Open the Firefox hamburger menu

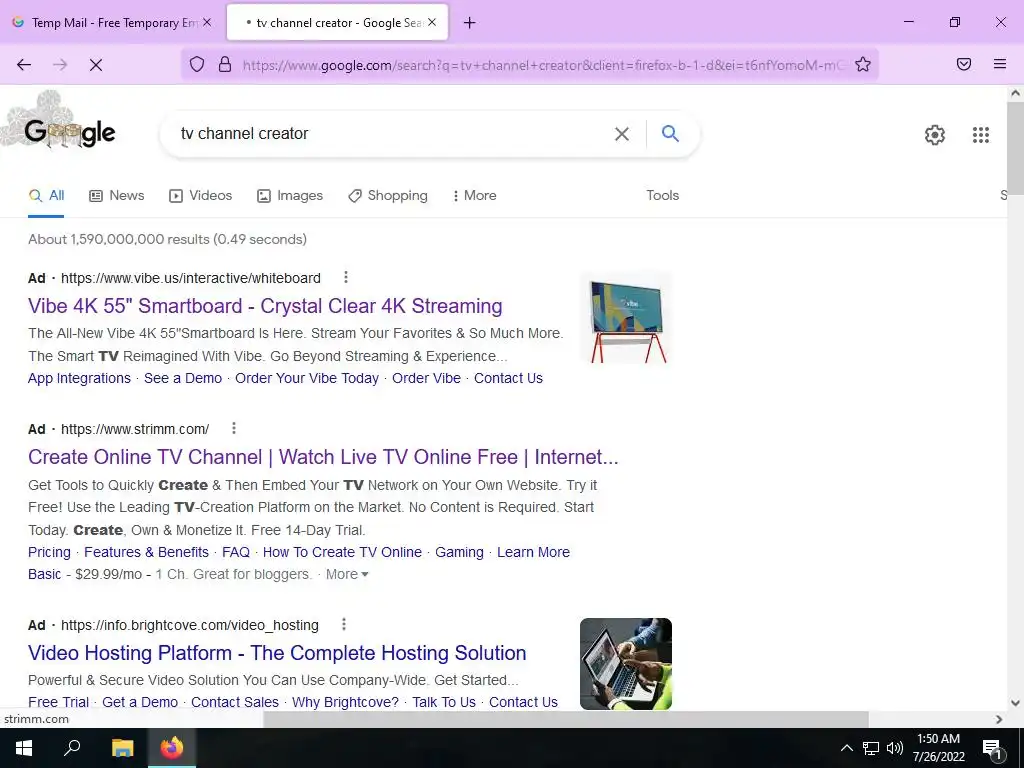(1000, 64)
